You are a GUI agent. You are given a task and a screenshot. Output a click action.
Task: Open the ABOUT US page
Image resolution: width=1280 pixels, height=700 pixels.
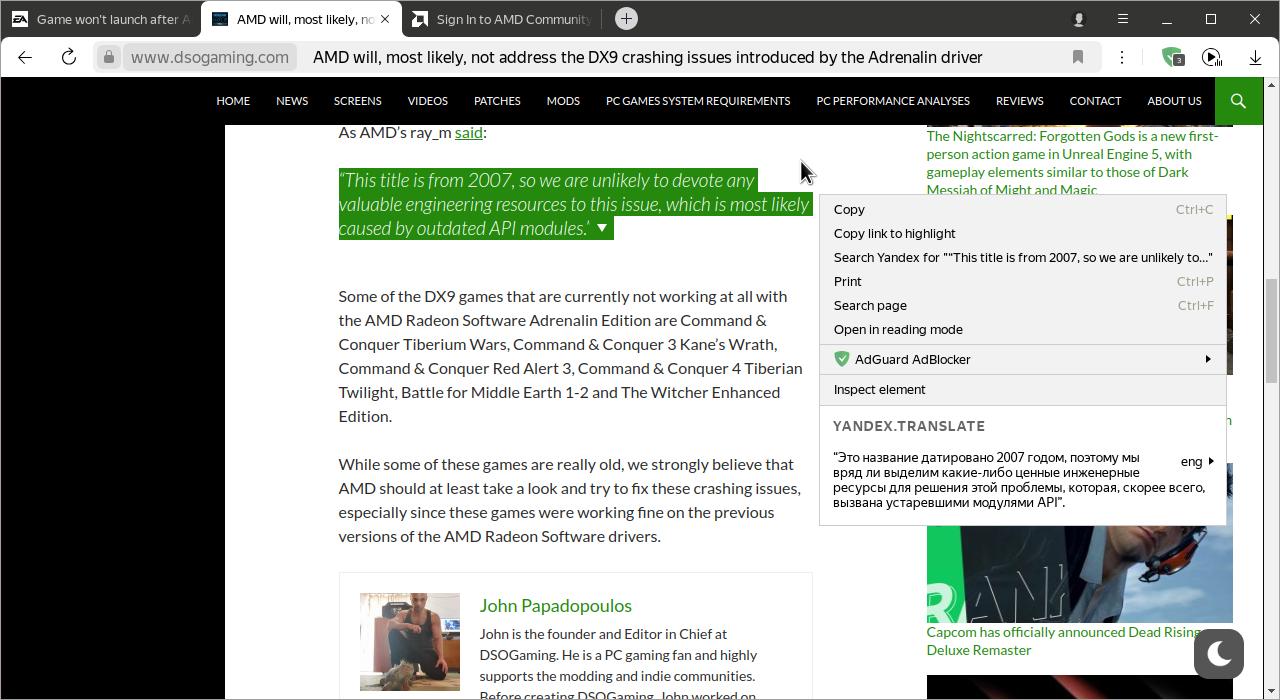[1174, 101]
